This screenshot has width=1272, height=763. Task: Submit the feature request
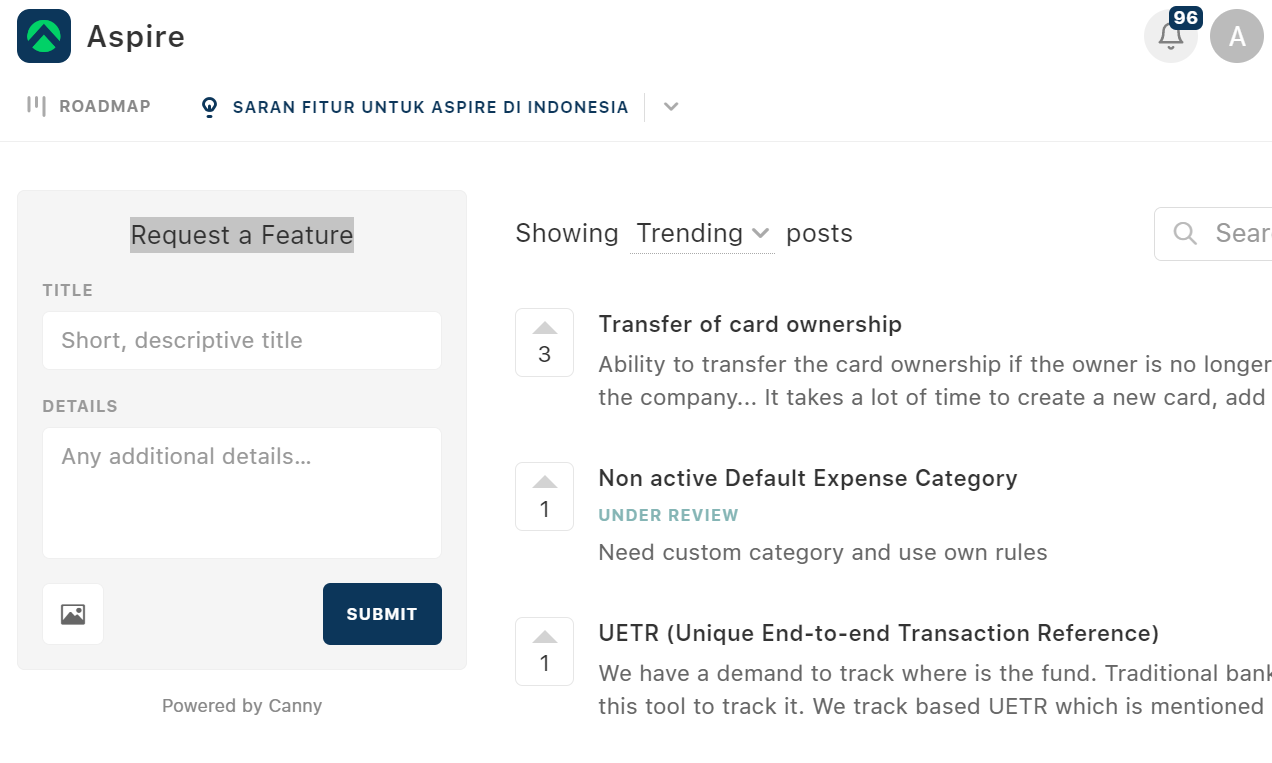382,614
